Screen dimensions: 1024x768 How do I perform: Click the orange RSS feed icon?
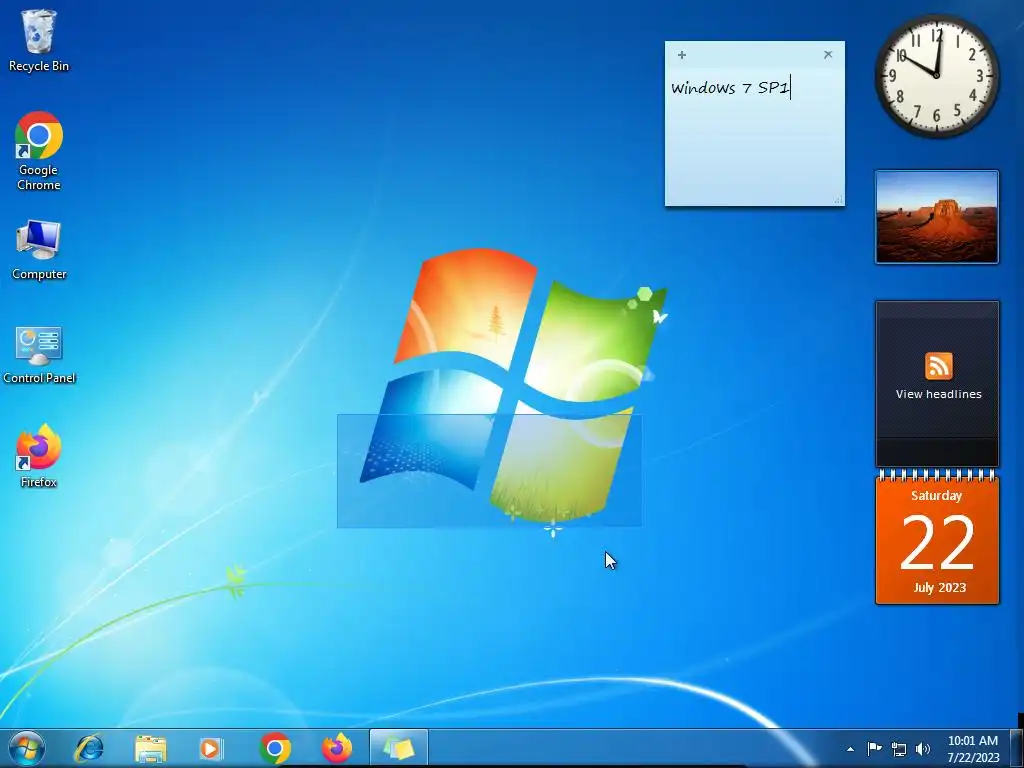[938, 366]
